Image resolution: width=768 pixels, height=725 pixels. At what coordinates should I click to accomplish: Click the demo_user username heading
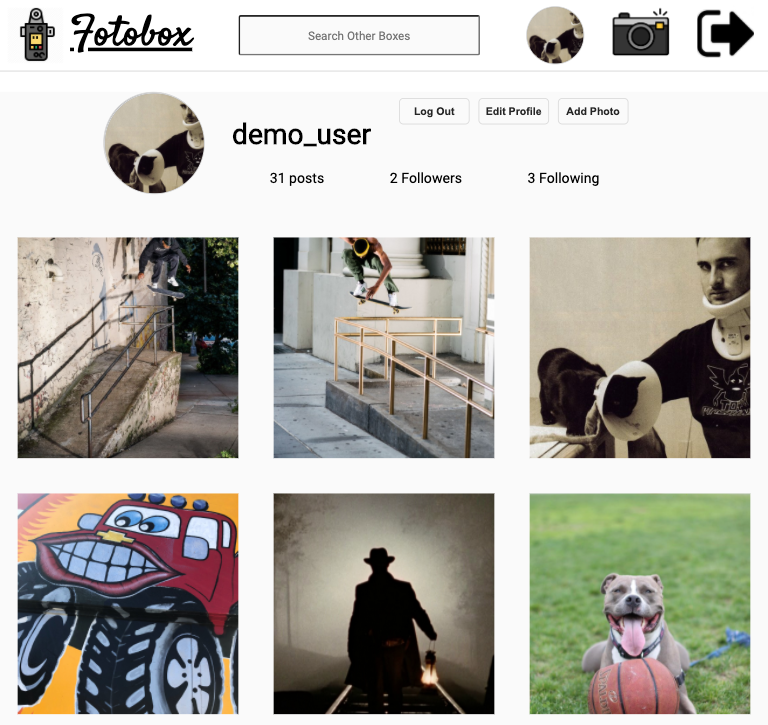(x=301, y=135)
